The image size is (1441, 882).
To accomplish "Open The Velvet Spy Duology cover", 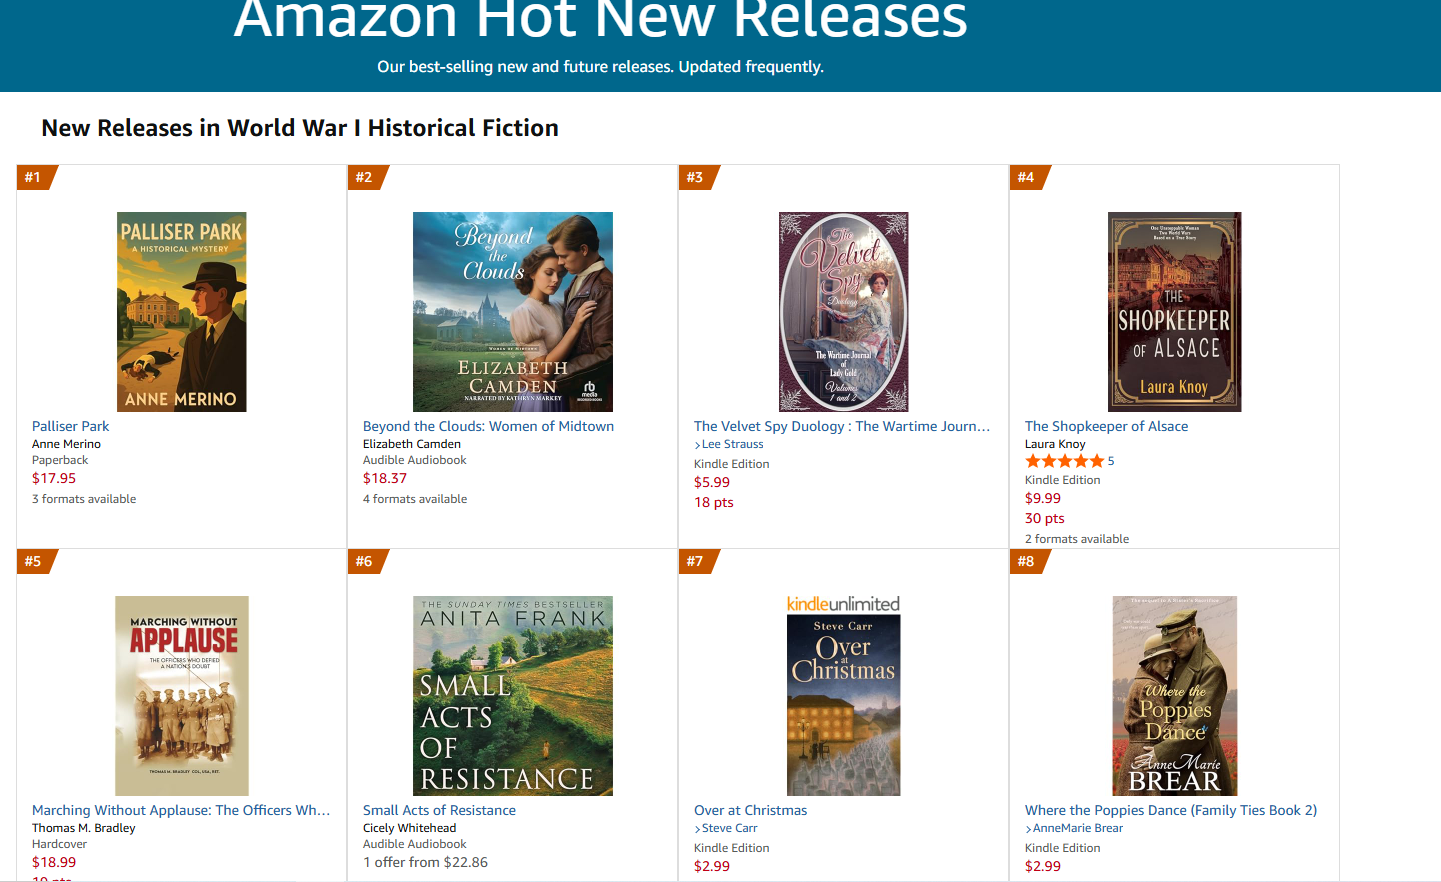I will (x=843, y=311).
